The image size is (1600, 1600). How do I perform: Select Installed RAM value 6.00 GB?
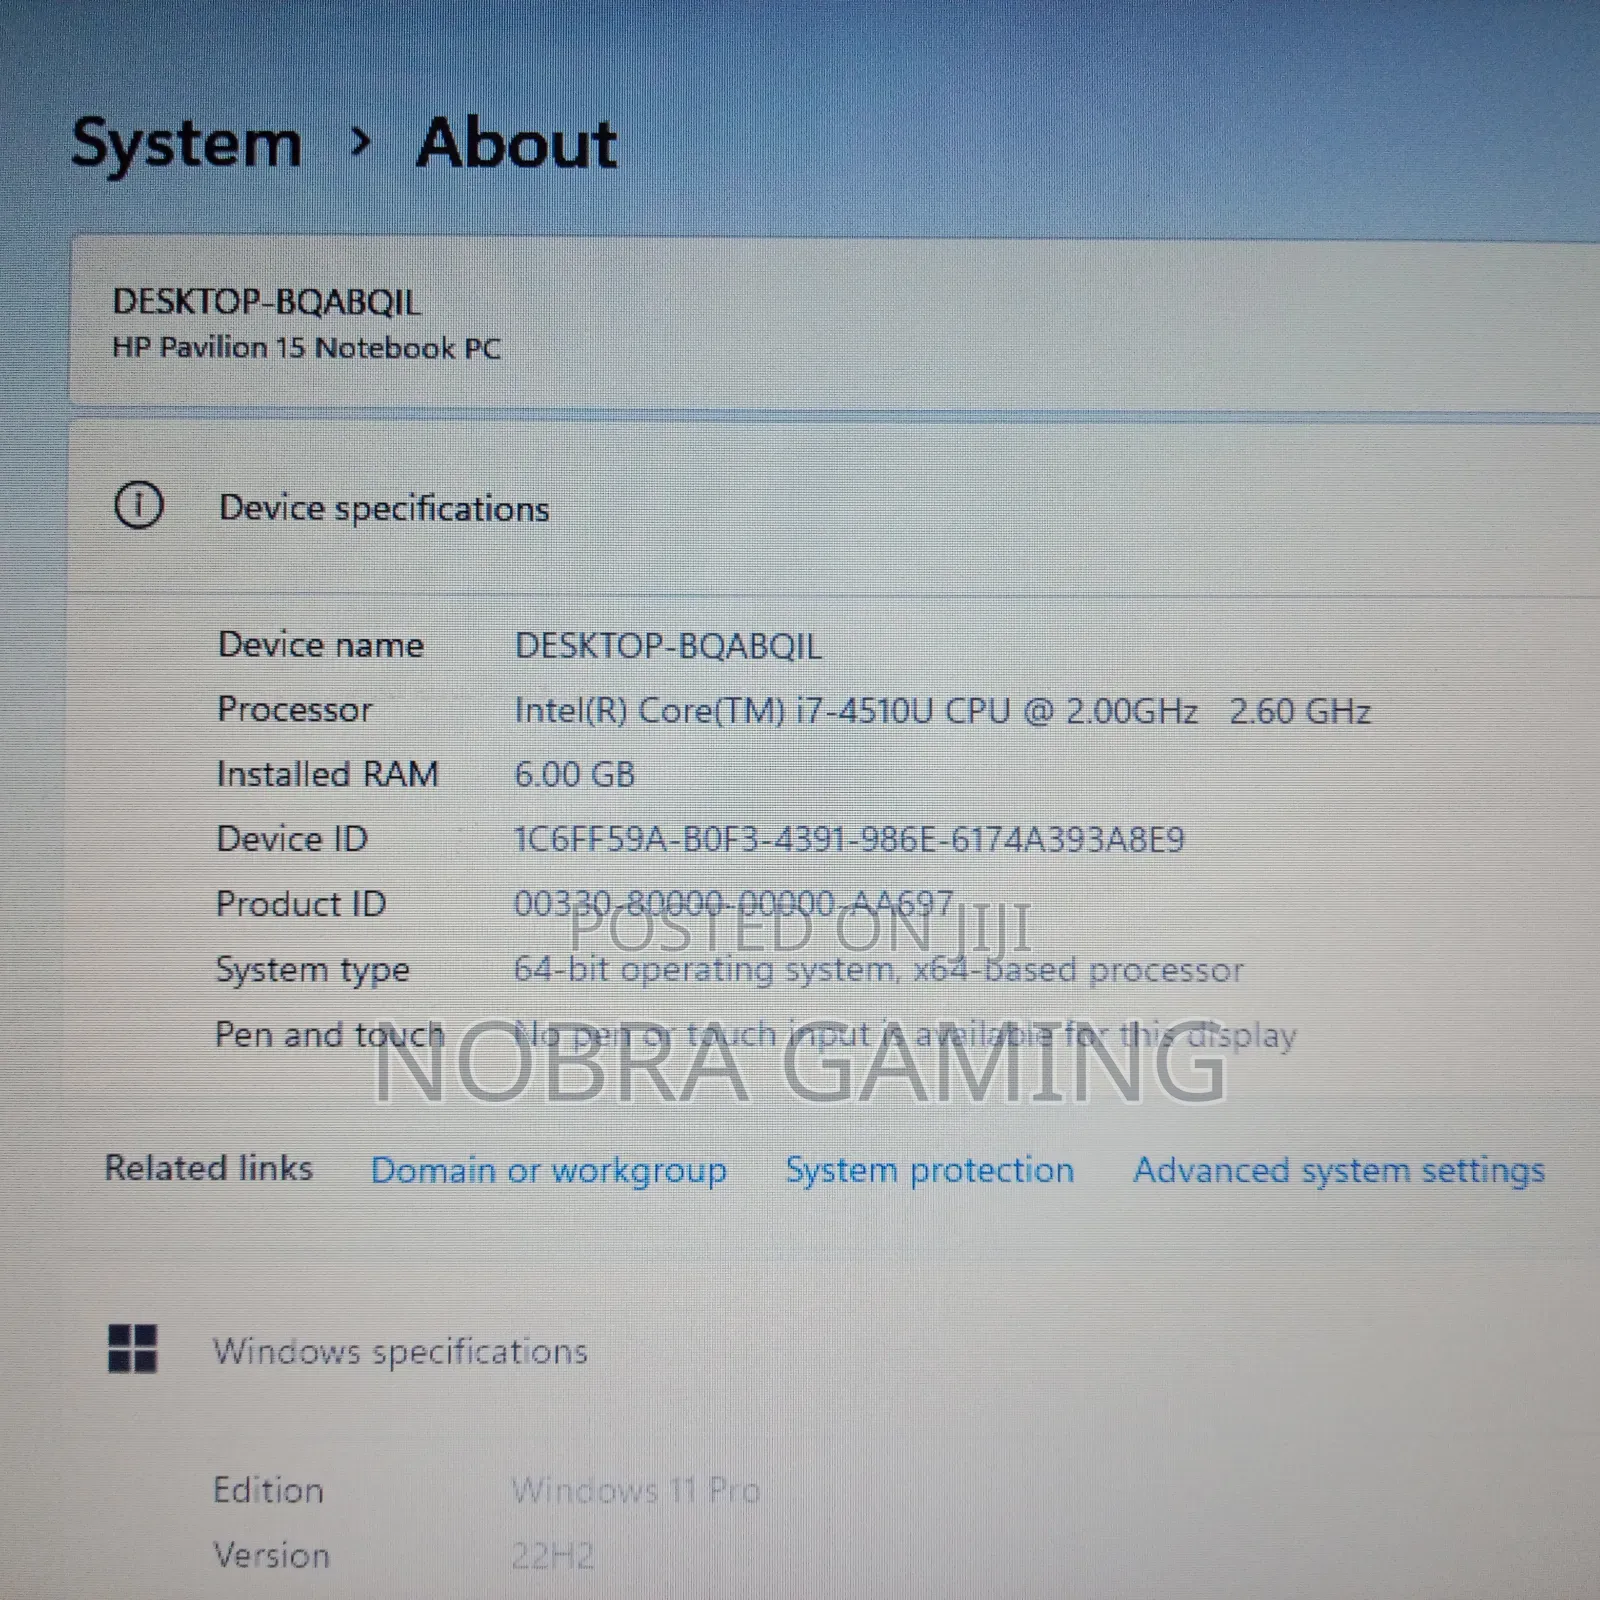click(x=574, y=775)
